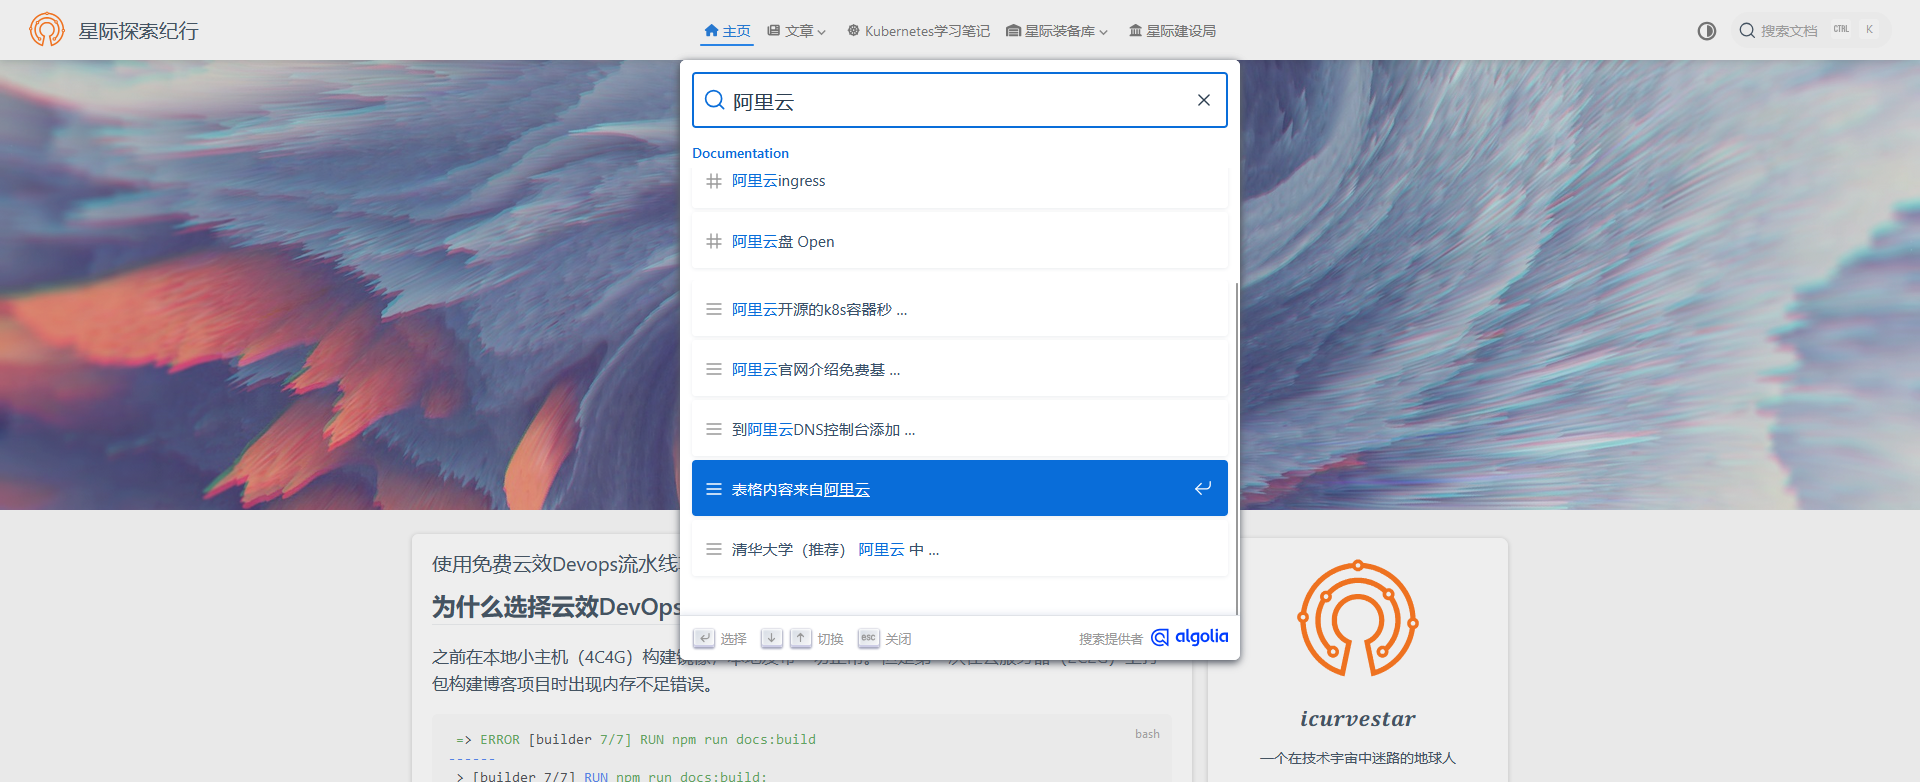Click the site logo icon in header
This screenshot has width=1920, height=782.
[46, 30]
